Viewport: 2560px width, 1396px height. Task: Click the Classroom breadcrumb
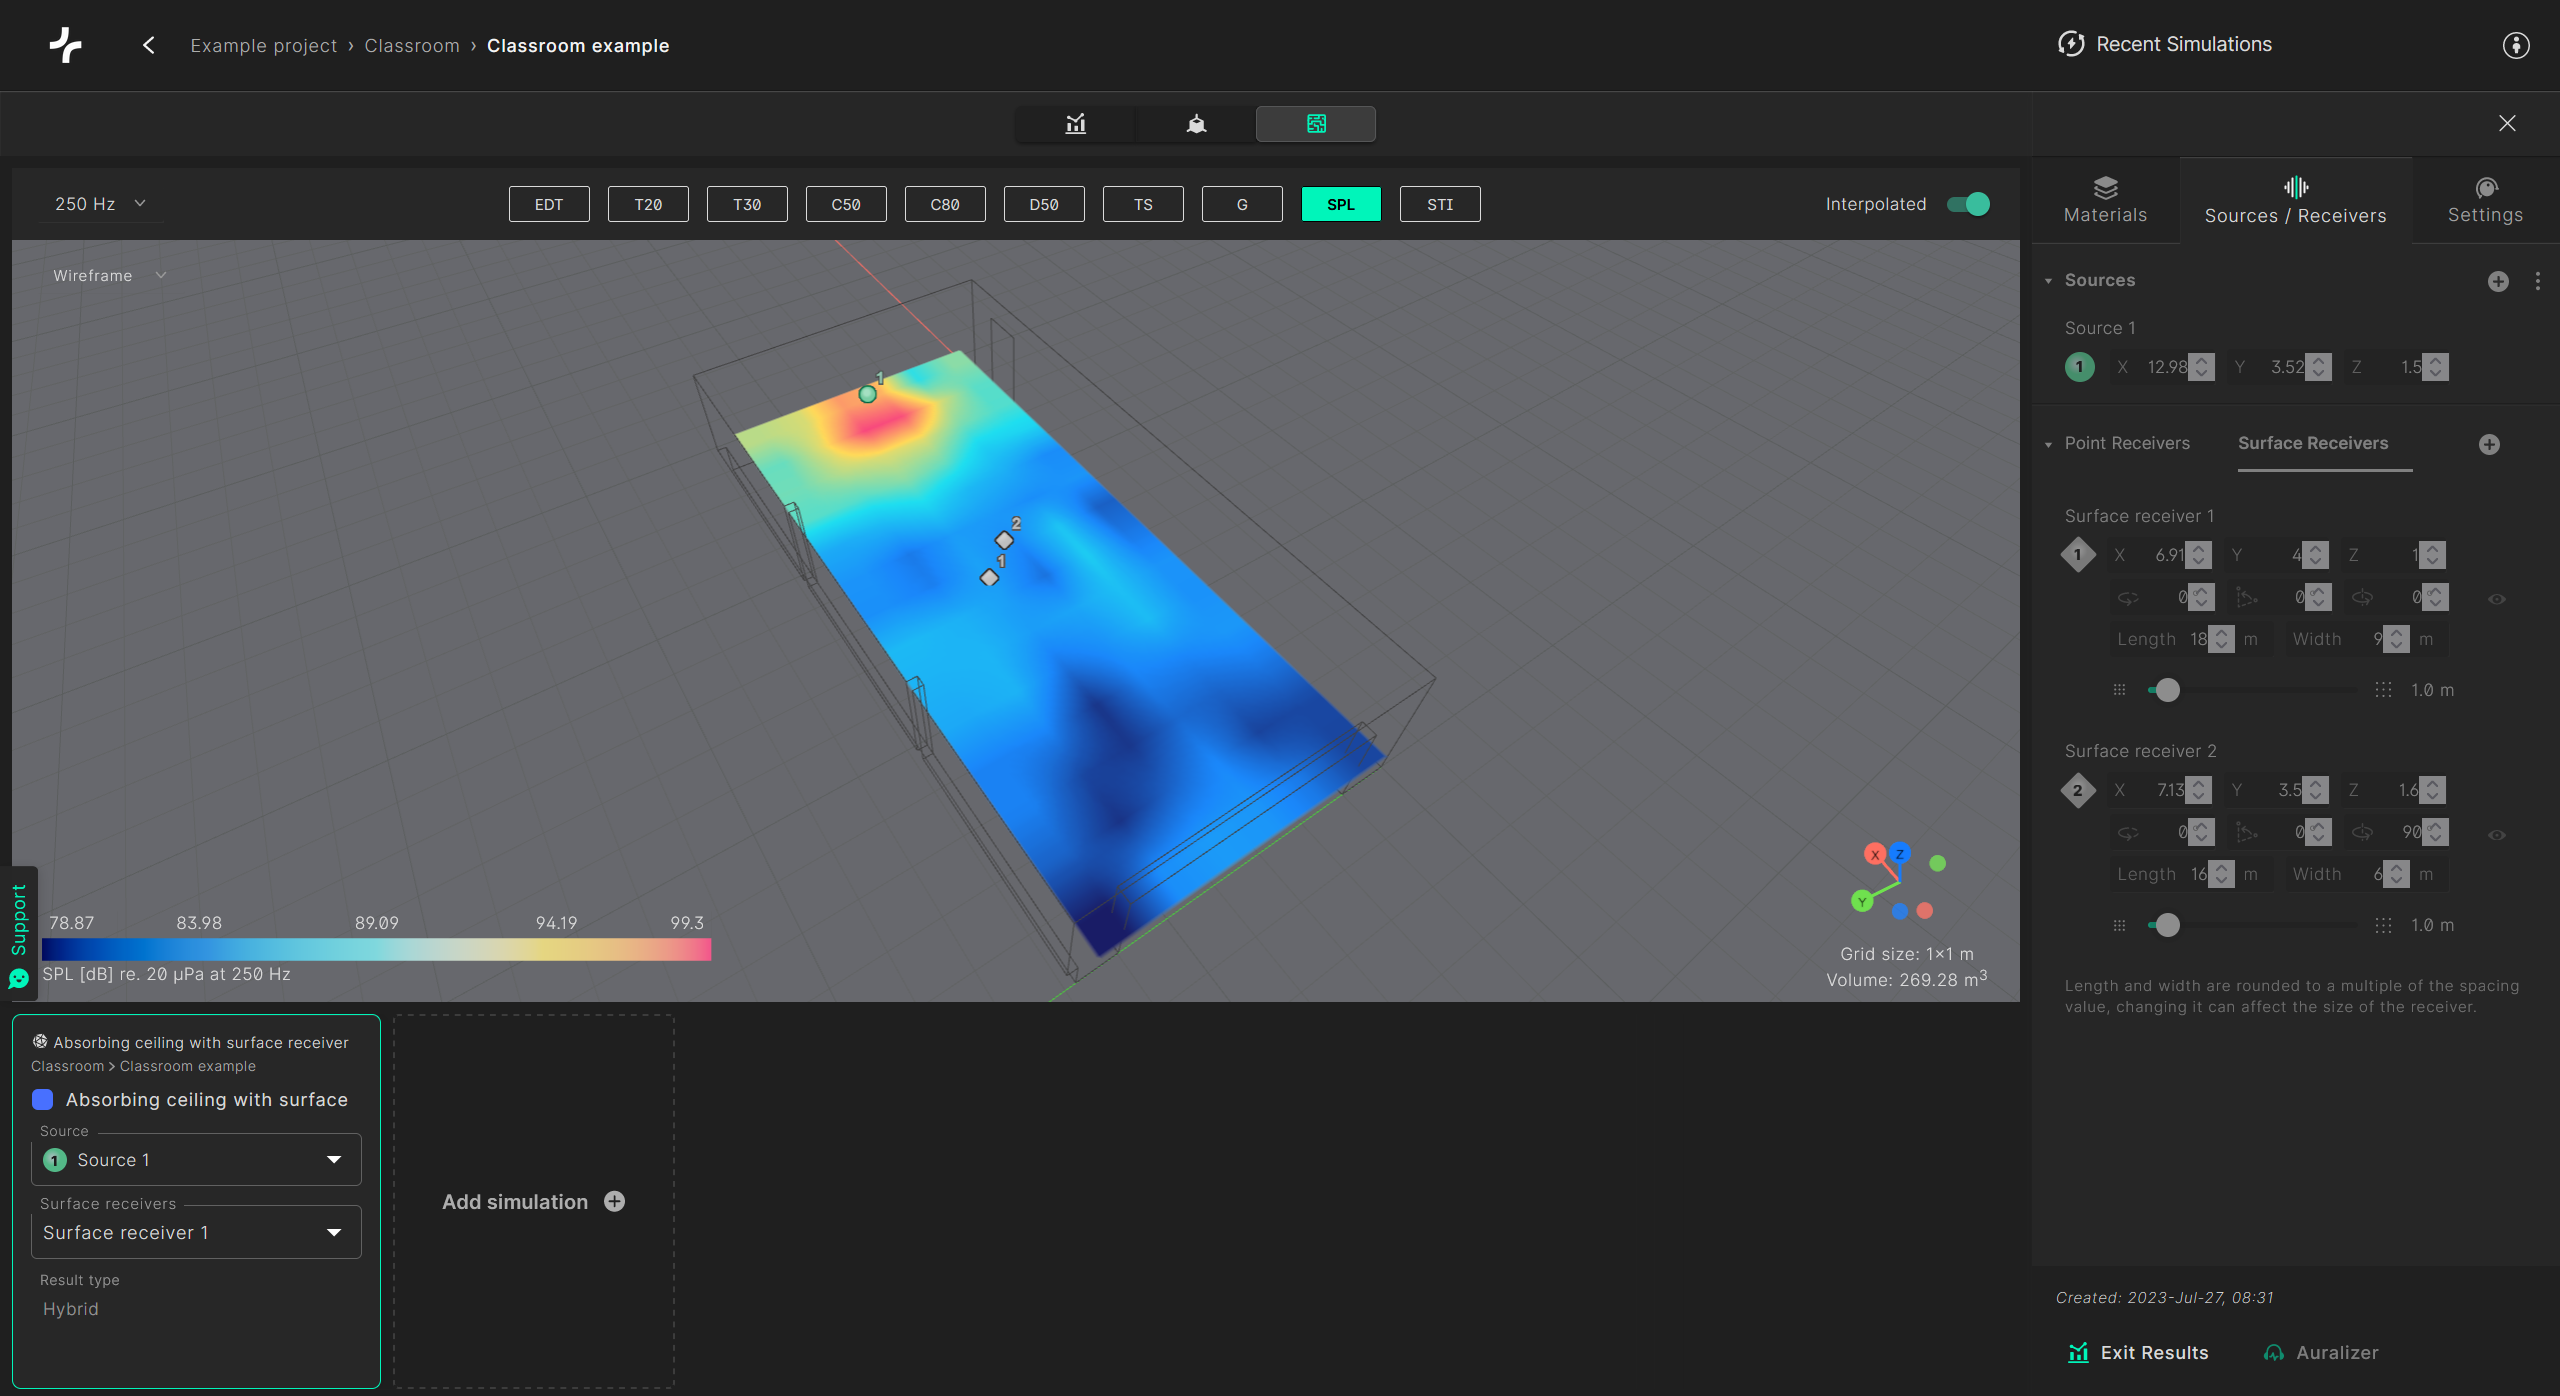click(412, 46)
